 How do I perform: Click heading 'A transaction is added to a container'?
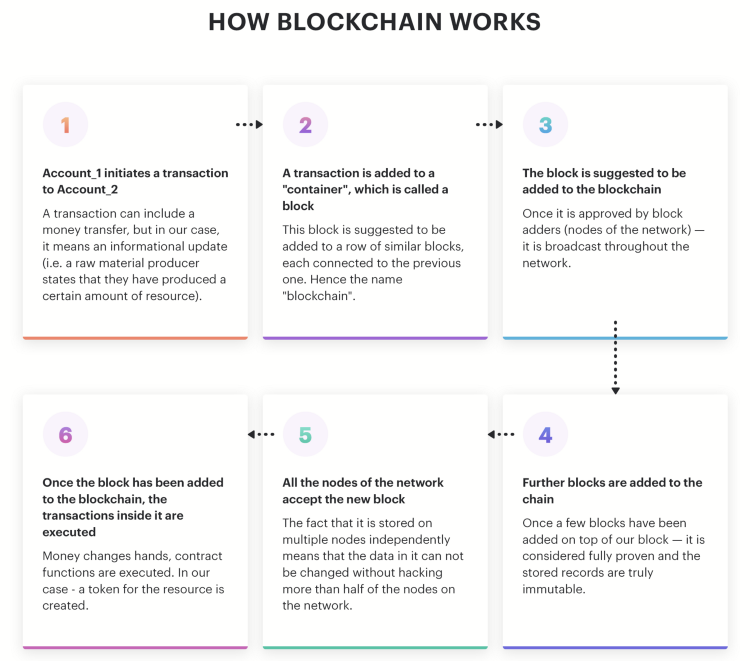point(365,189)
